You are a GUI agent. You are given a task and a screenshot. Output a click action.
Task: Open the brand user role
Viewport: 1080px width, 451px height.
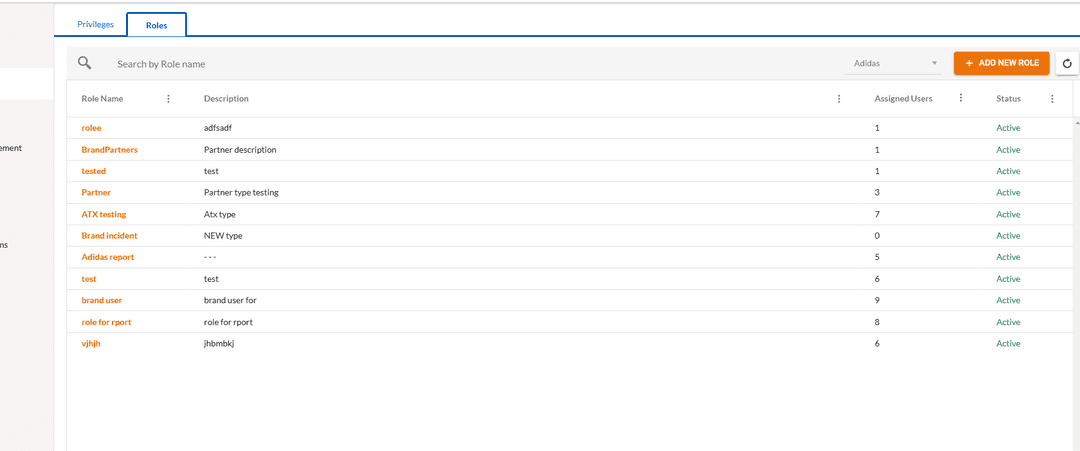[102, 300]
